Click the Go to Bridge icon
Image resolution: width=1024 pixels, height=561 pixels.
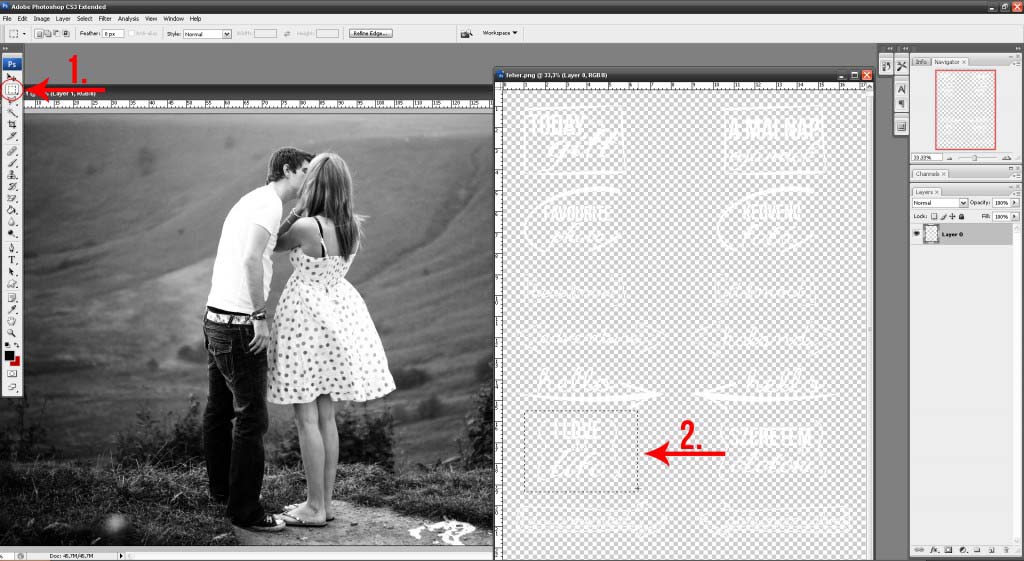(466, 33)
